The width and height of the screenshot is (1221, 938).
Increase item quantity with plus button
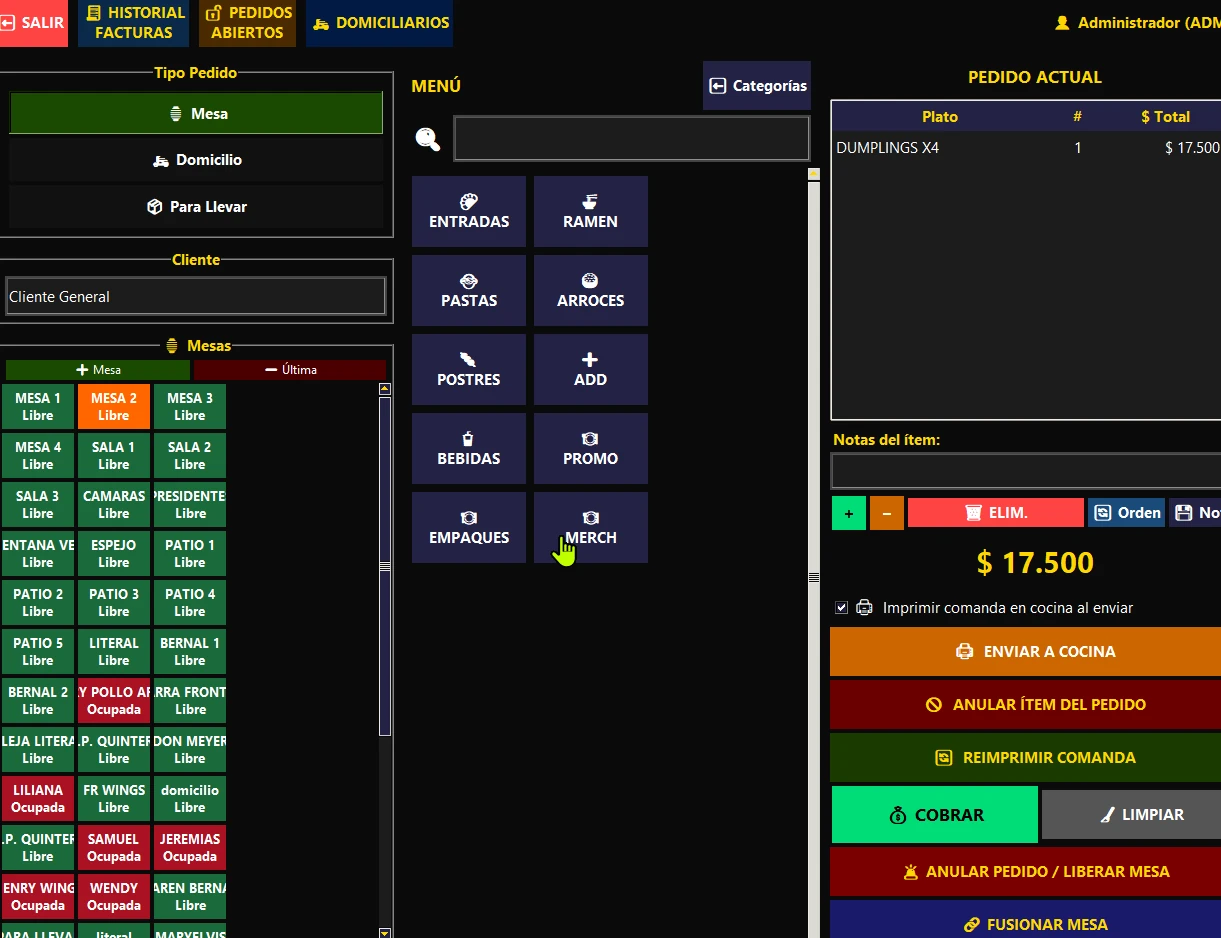click(849, 513)
